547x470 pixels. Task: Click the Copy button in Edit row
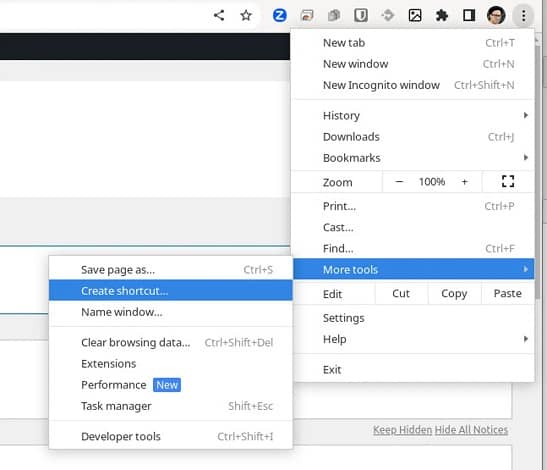[454, 293]
